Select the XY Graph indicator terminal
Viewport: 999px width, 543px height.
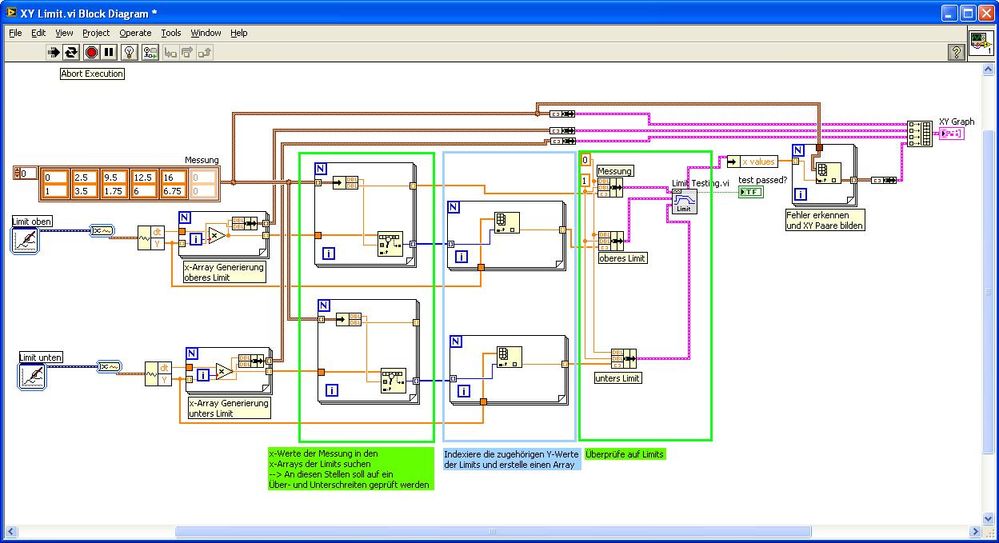[x=952, y=133]
